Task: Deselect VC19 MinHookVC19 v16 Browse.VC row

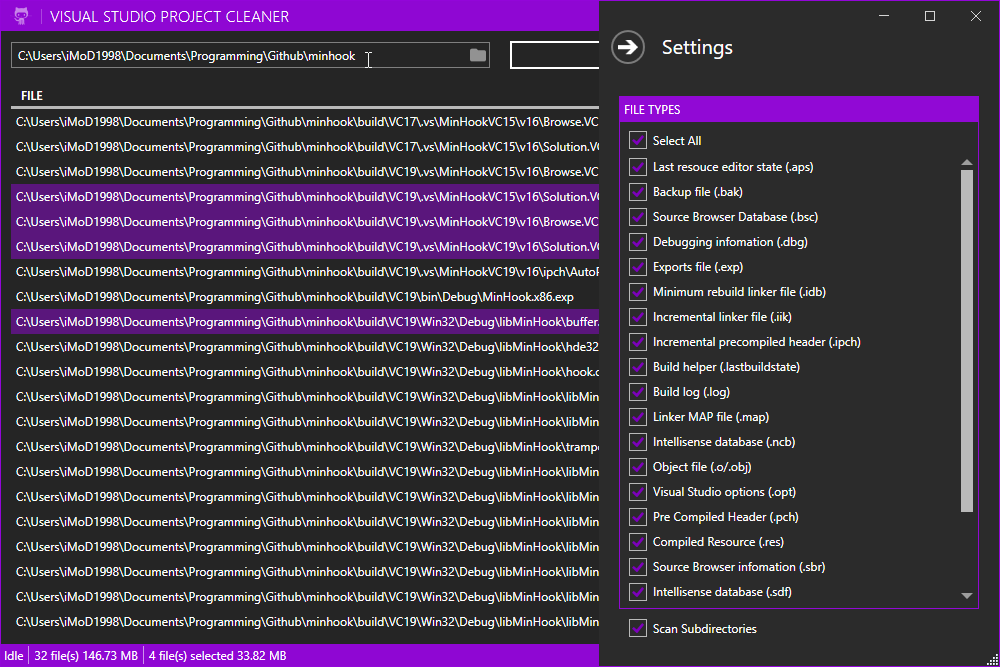Action: (305, 221)
